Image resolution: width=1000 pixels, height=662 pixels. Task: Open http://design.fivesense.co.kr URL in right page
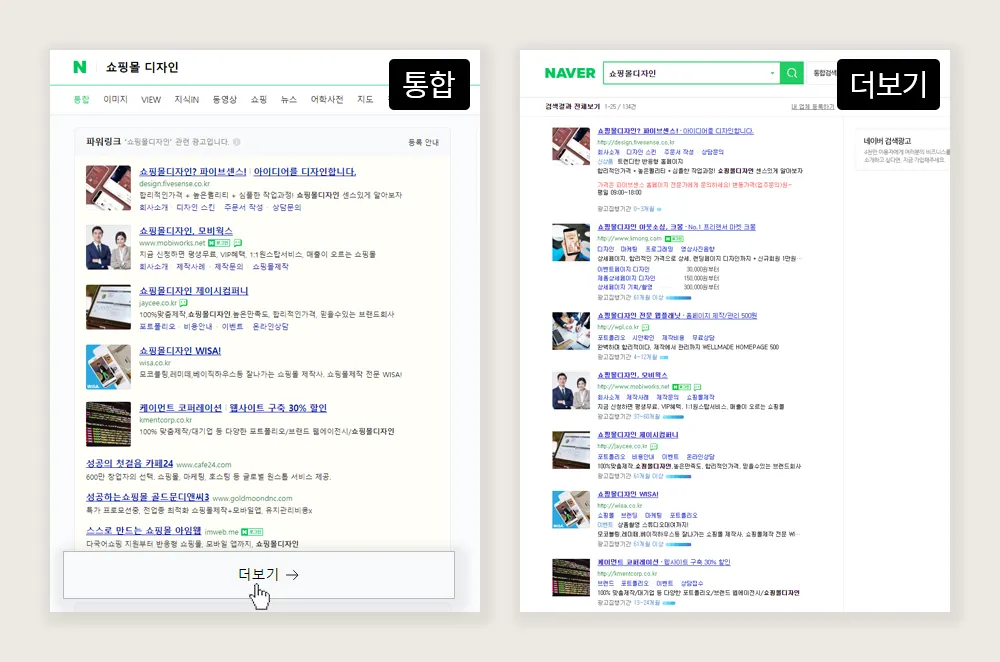pos(636,142)
